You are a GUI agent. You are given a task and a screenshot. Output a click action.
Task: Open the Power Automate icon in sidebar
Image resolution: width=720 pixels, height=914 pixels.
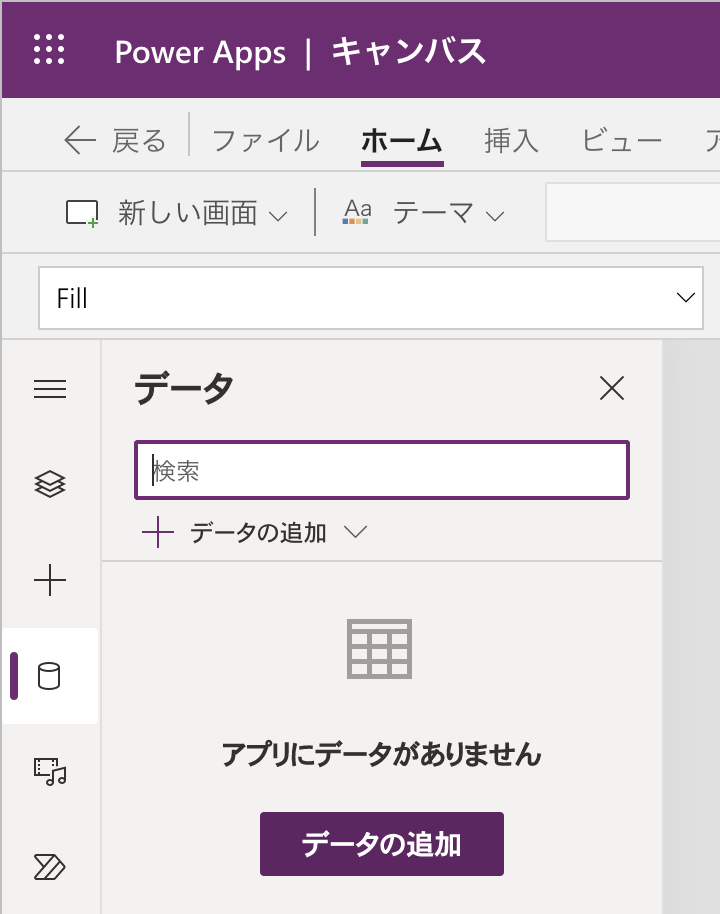click(x=50, y=866)
